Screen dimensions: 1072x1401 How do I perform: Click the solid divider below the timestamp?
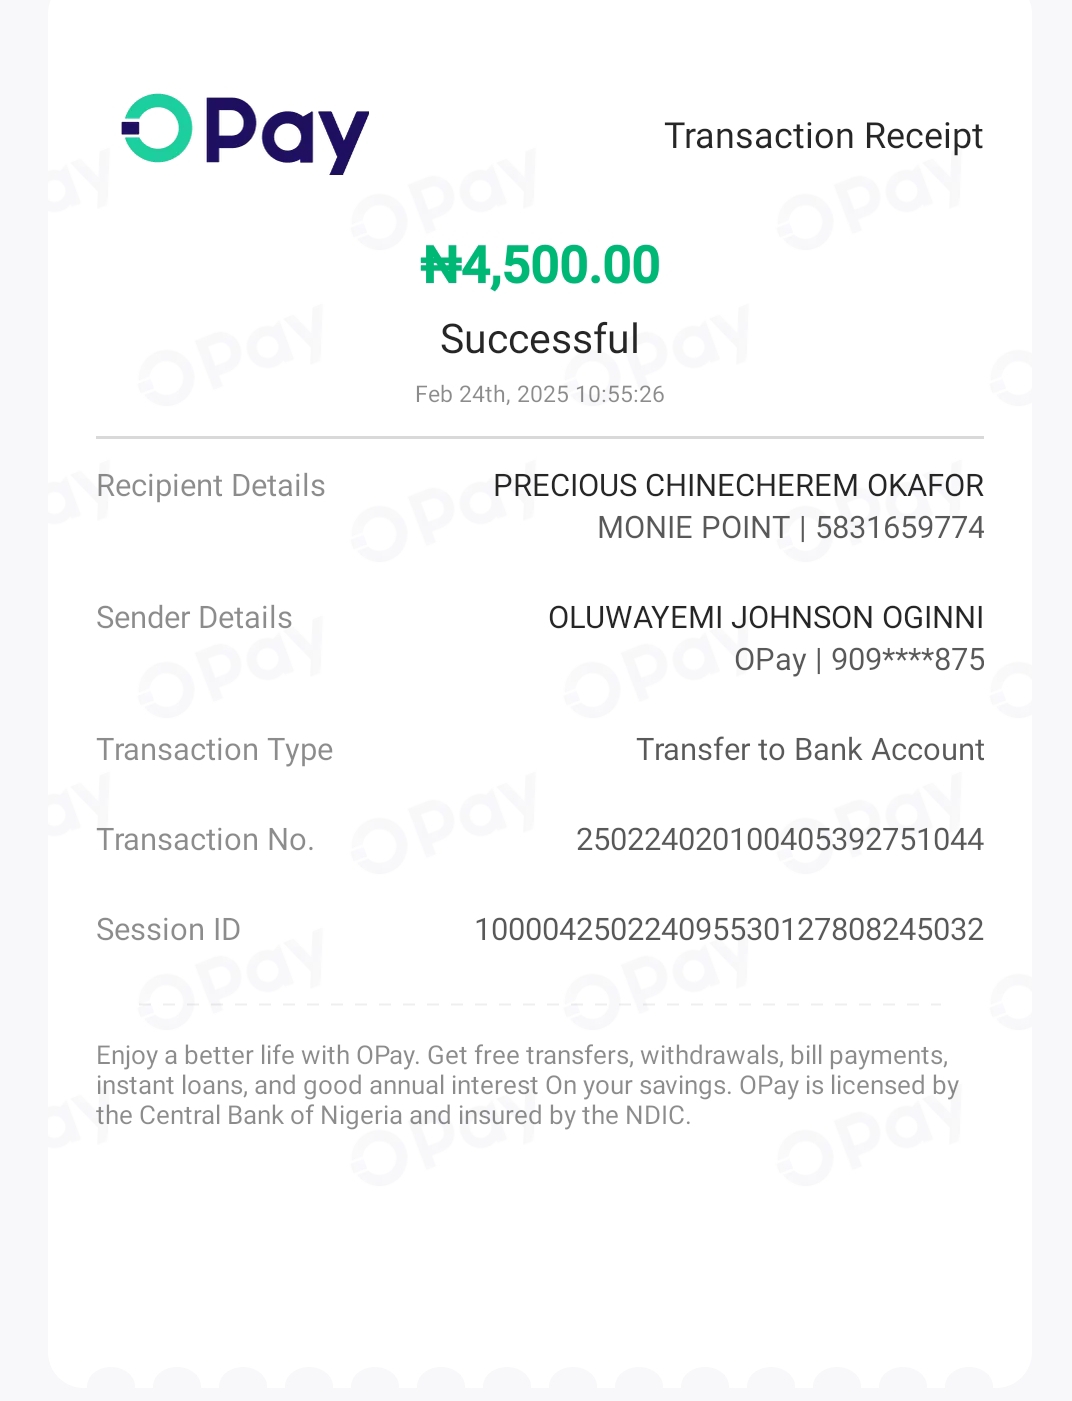[x=540, y=437]
